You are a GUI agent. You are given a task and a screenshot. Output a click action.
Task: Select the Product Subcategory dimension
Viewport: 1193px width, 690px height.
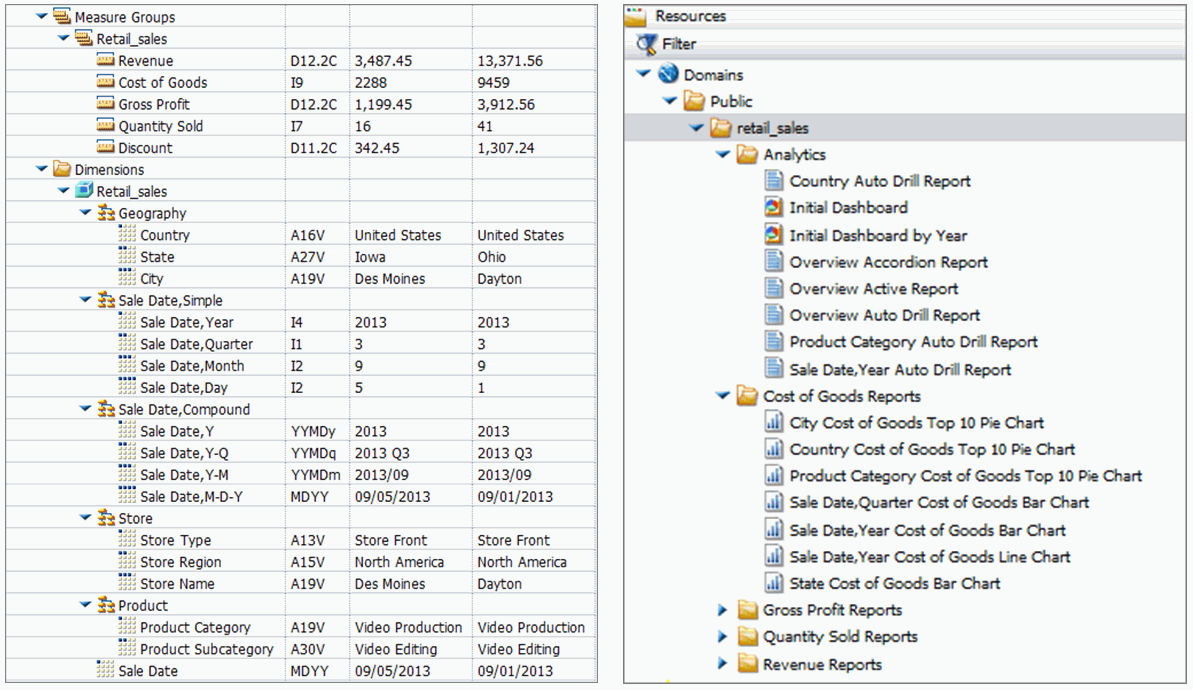pos(206,649)
